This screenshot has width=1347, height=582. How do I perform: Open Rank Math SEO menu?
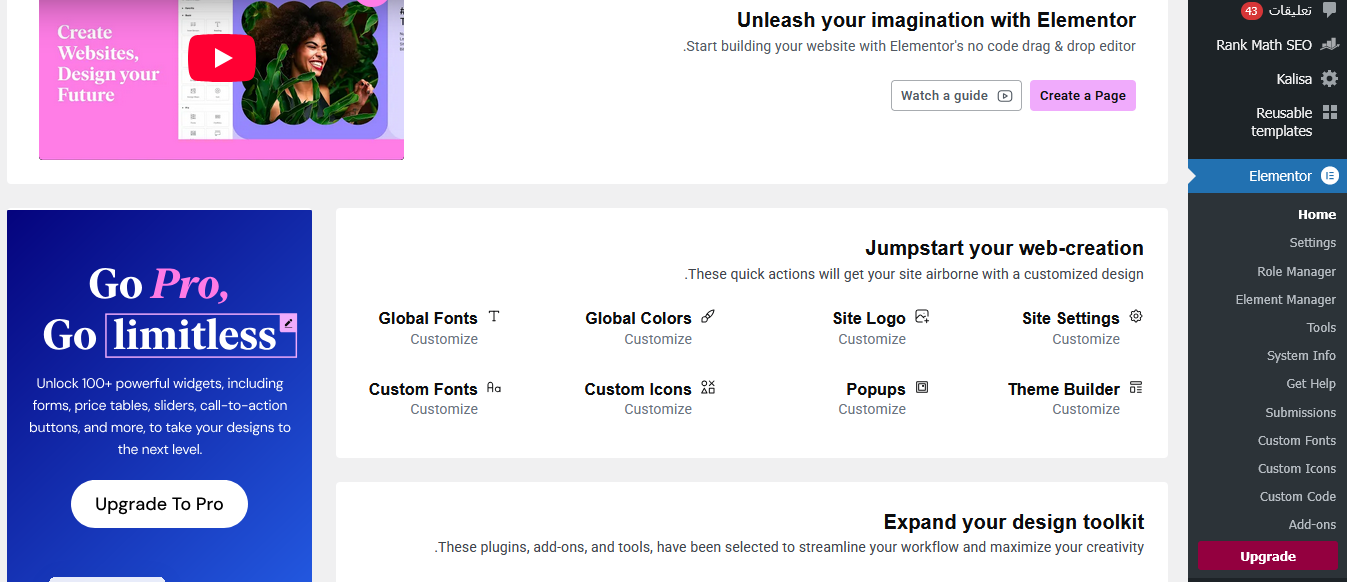tap(1267, 45)
